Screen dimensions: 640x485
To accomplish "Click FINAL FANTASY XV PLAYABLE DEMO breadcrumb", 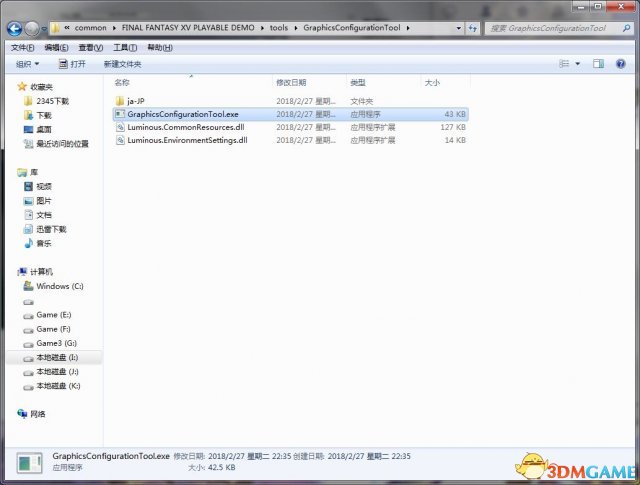I will 188,28.
